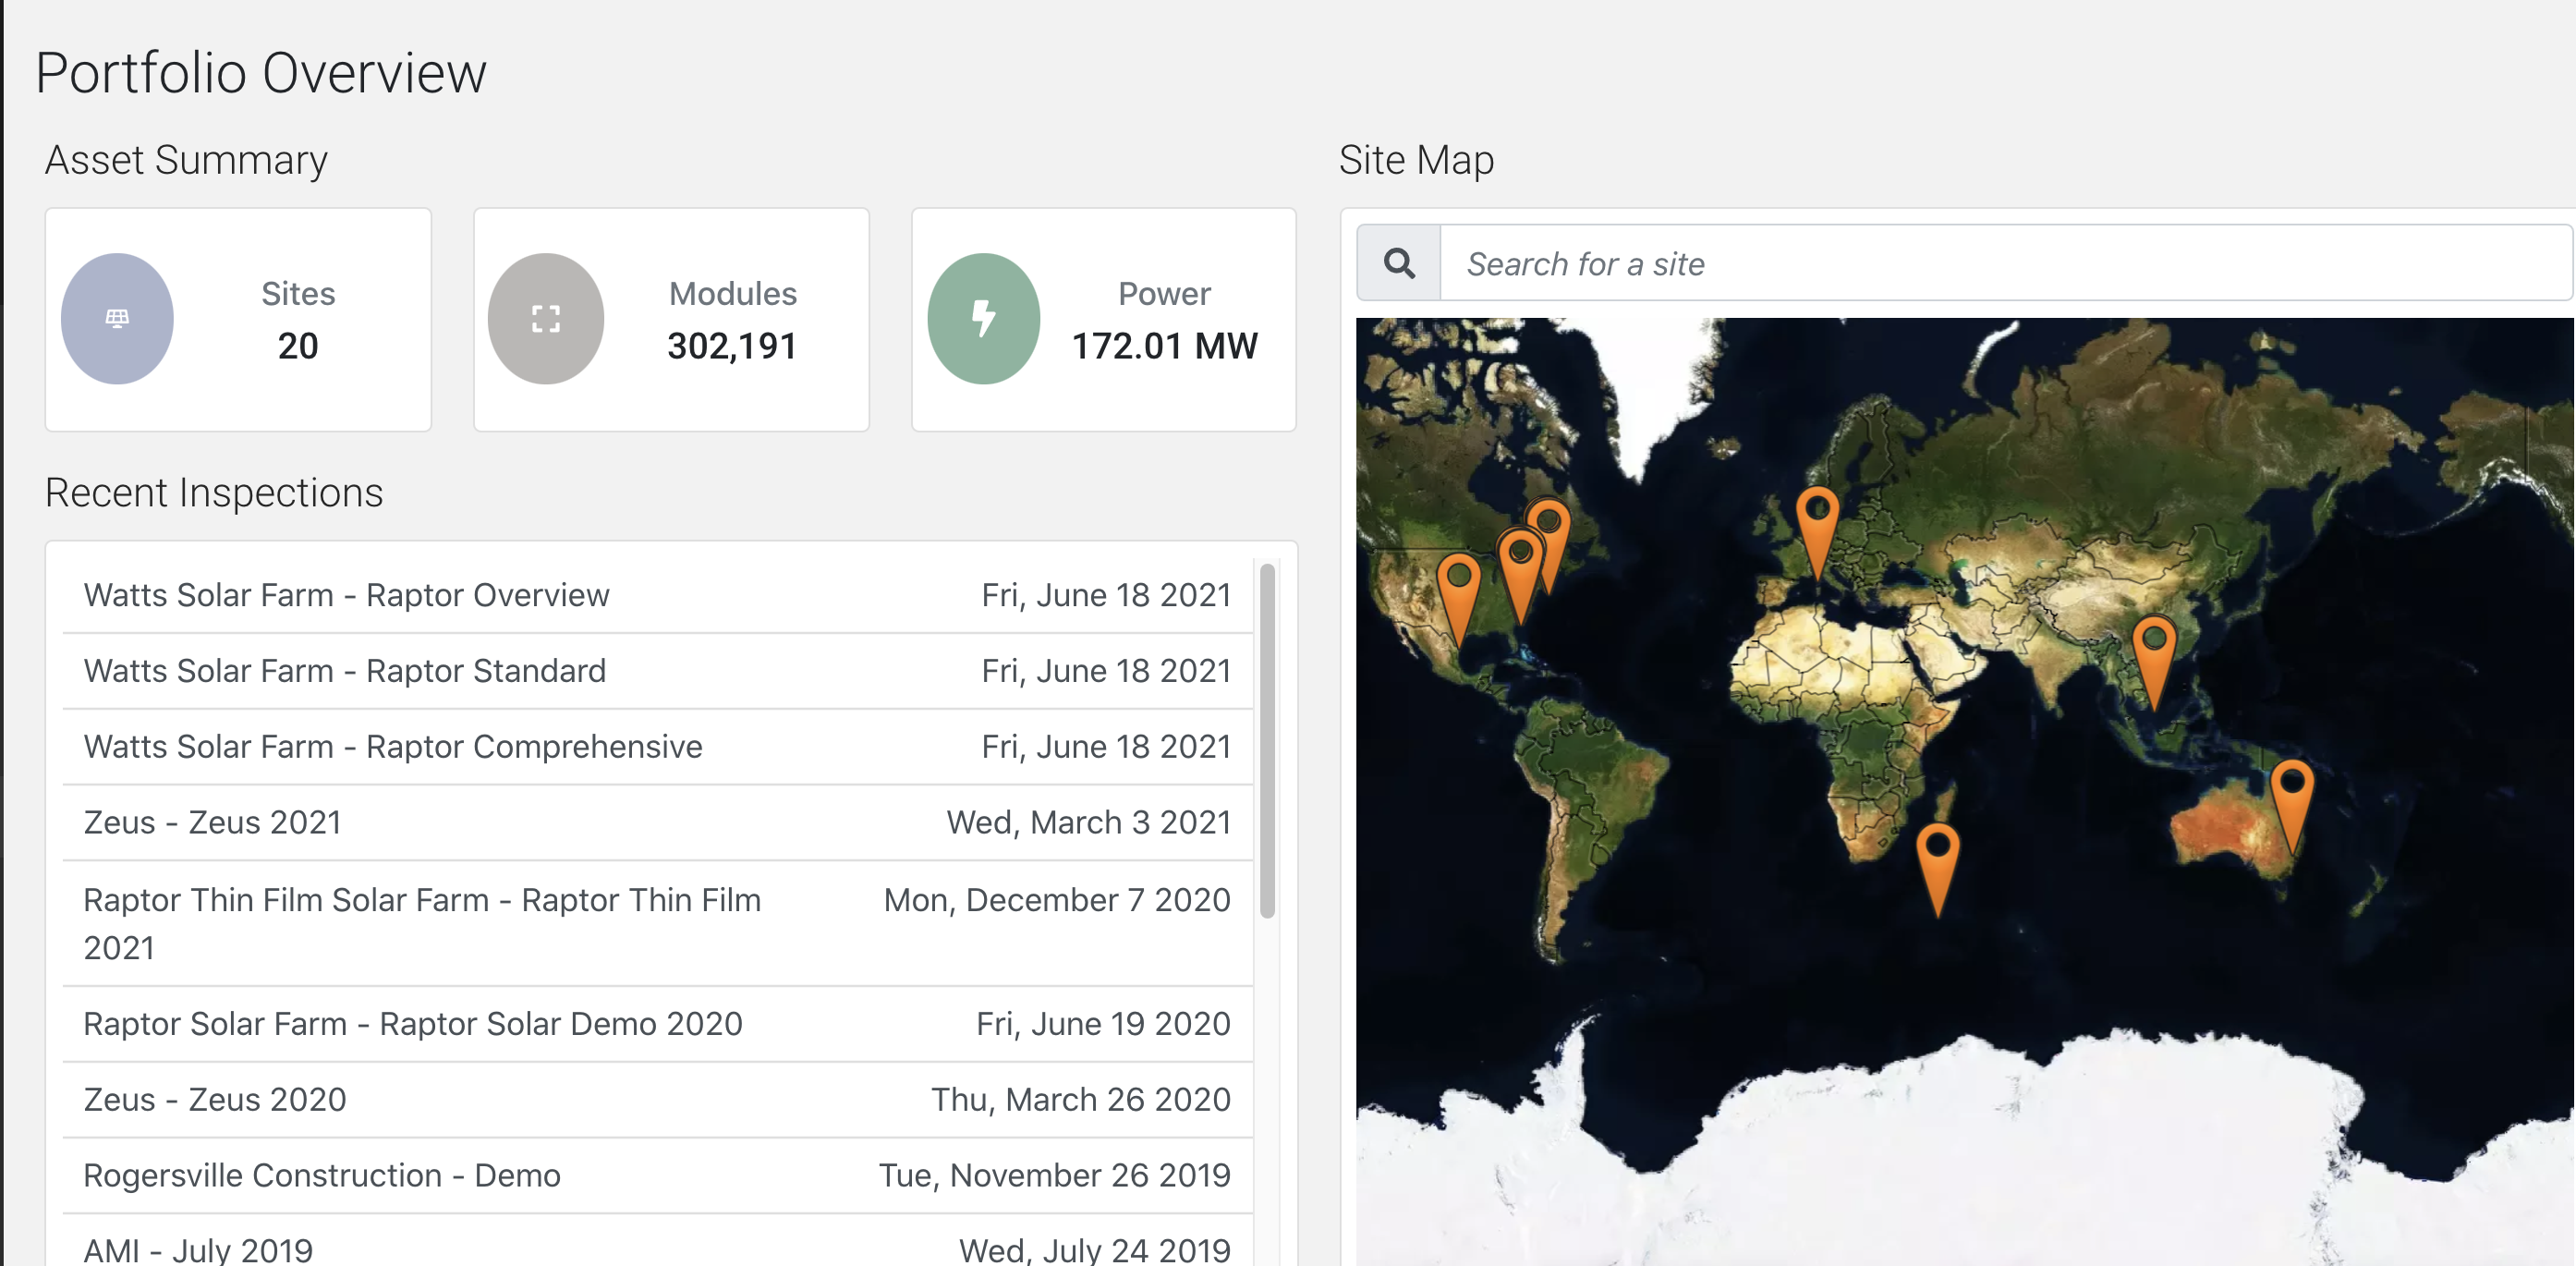2576x1266 pixels.
Task: Click the Asset Summary heading
Action: click(x=186, y=160)
